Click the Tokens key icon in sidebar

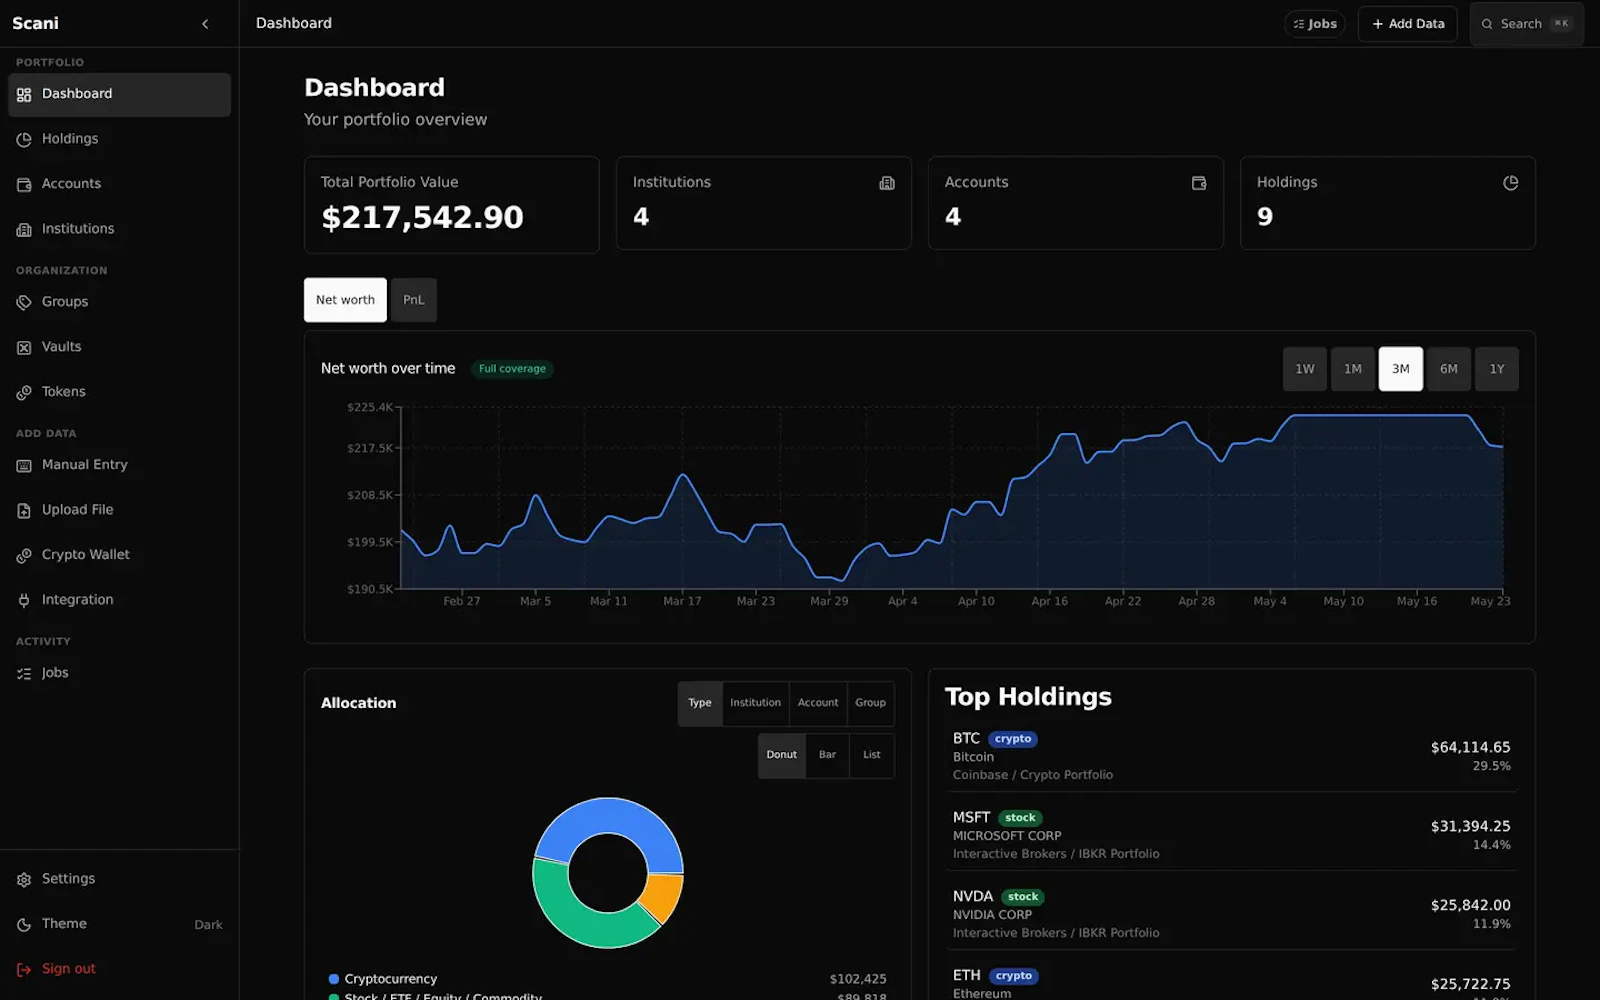point(24,392)
